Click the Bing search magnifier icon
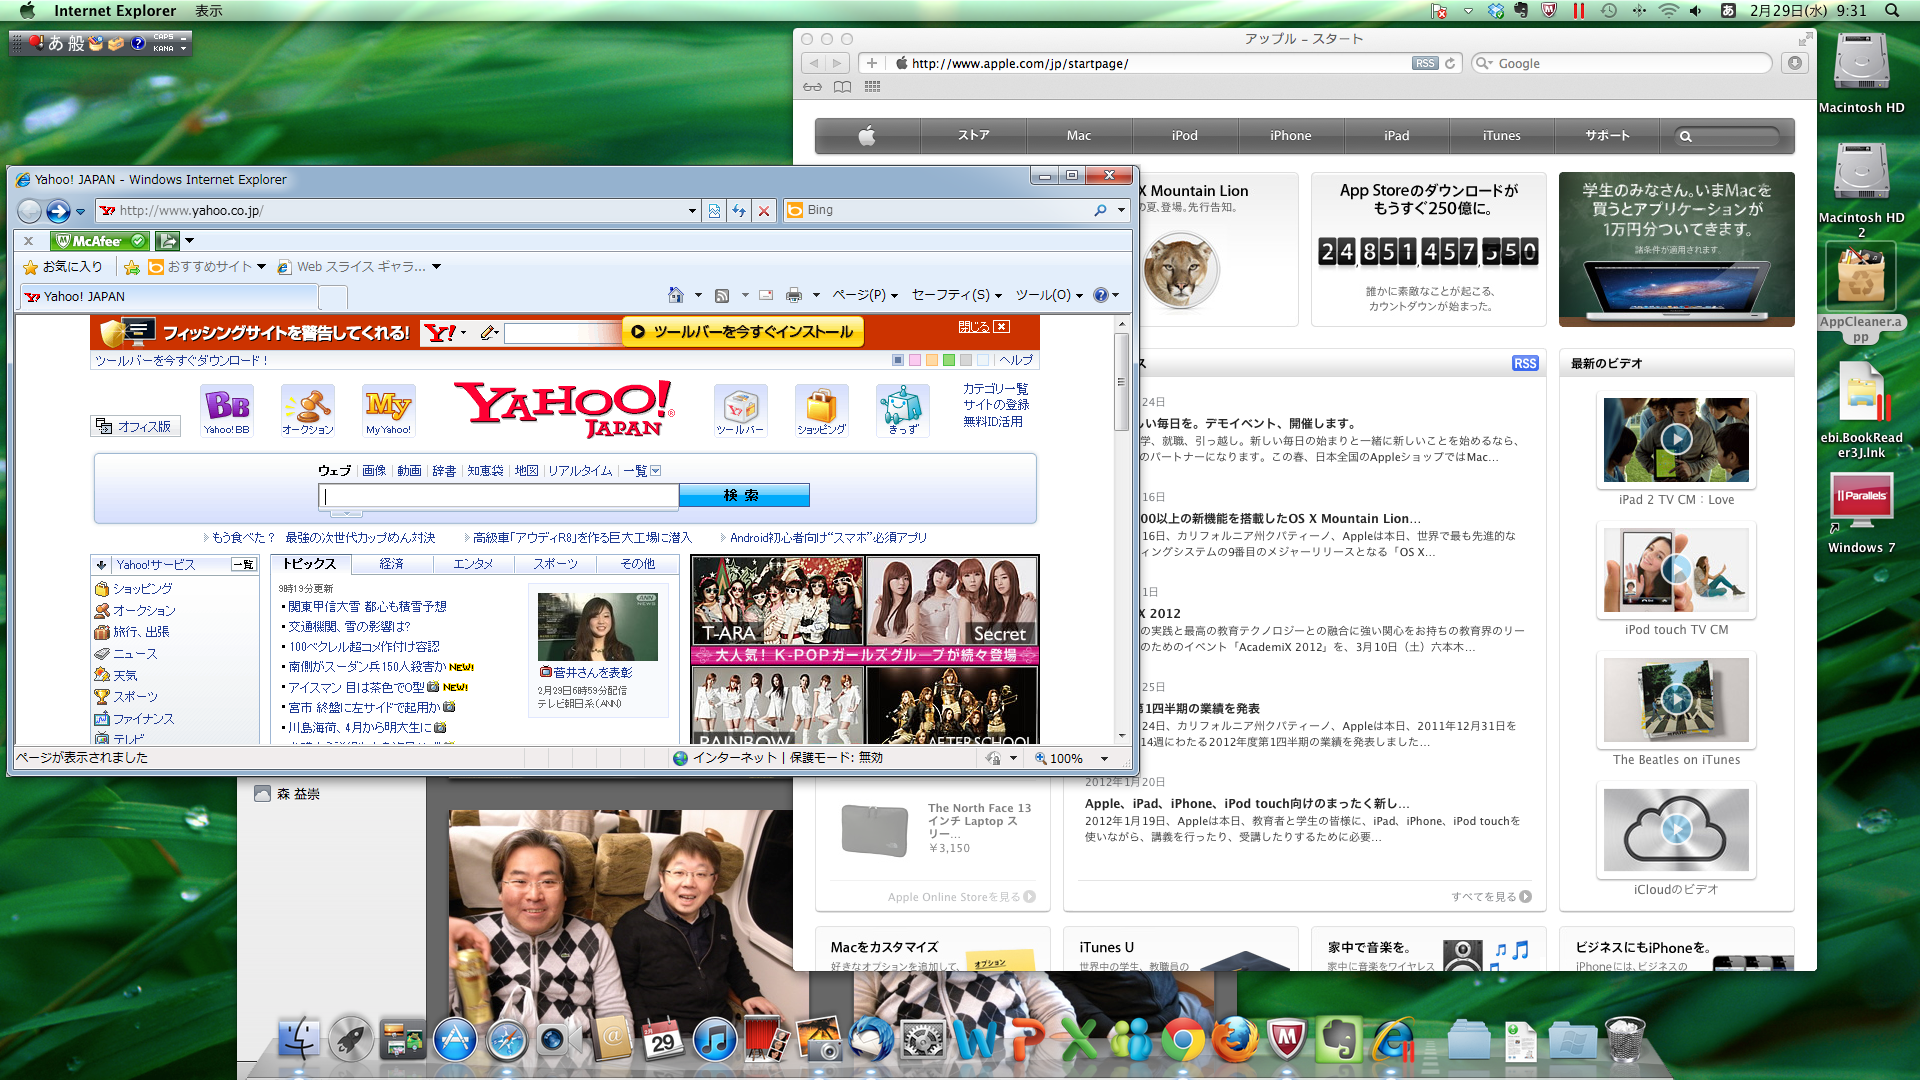 [x=1100, y=210]
